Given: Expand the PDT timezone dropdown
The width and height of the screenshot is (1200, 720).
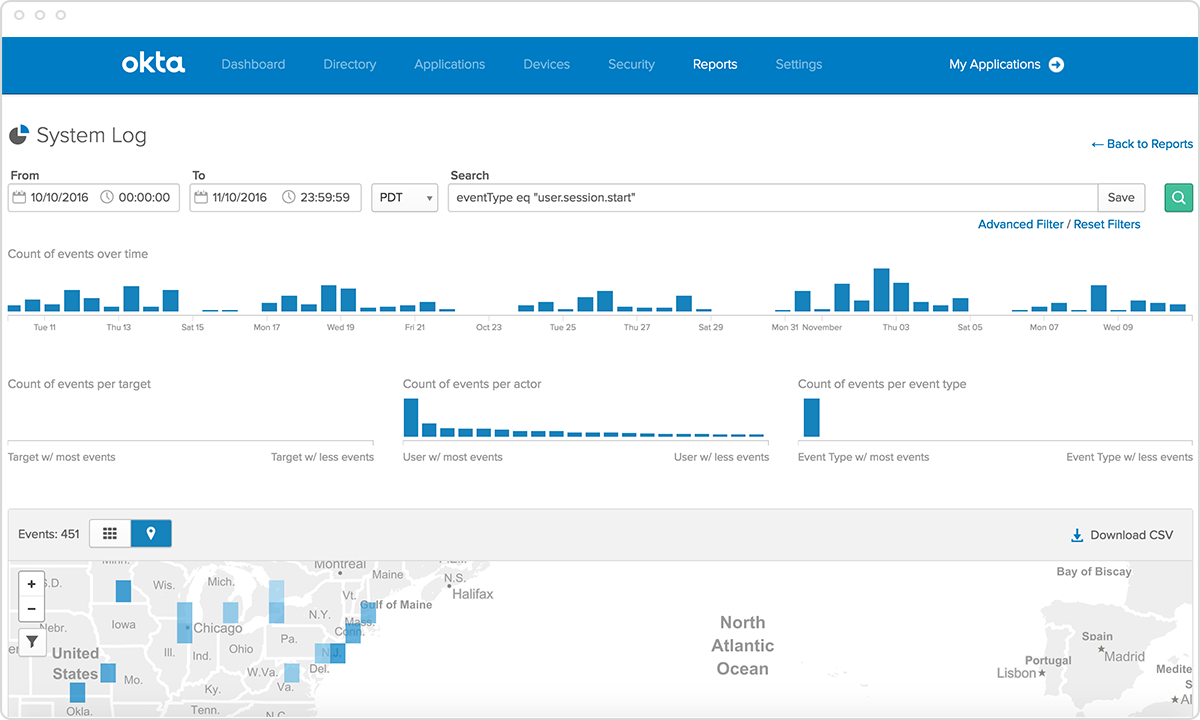Looking at the screenshot, I should pyautogui.click(x=404, y=198).
